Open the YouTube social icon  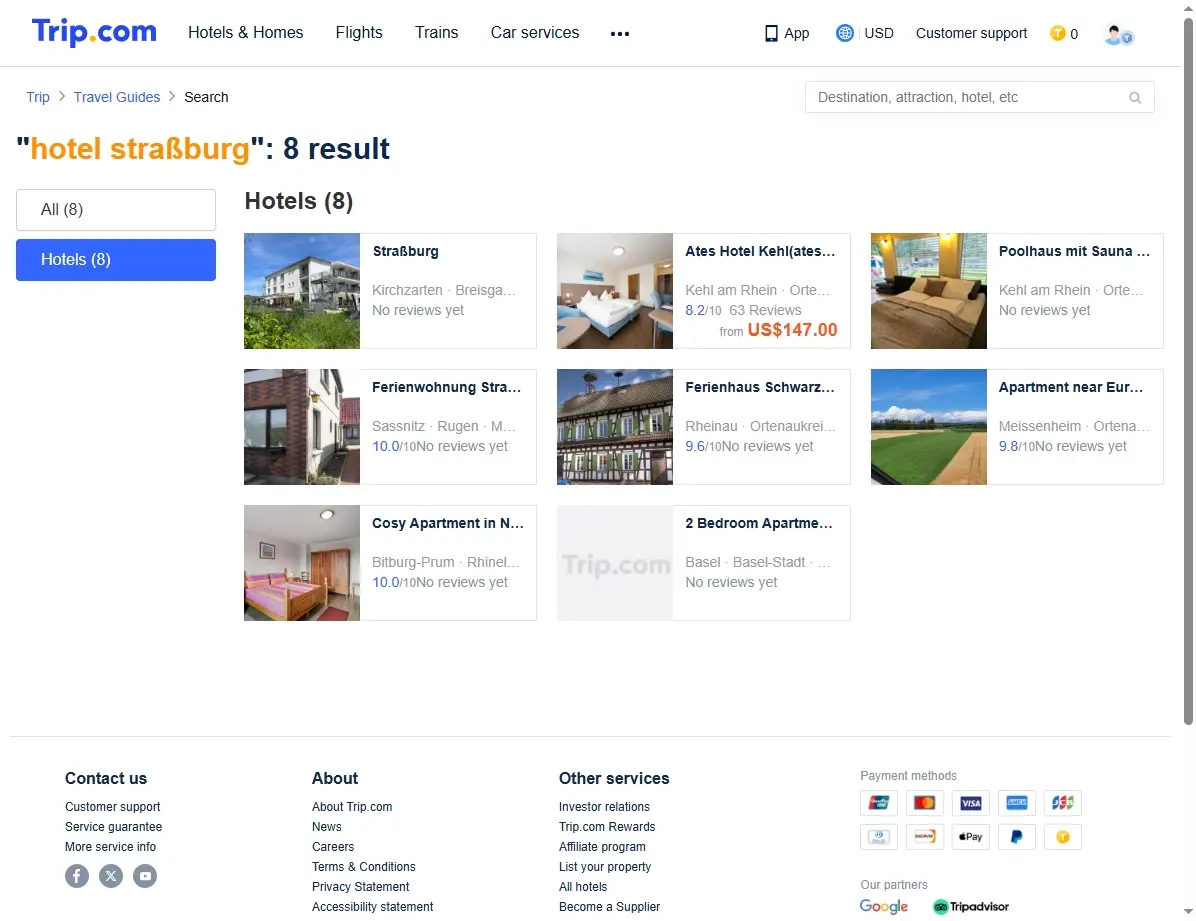(x=145, y=876)
